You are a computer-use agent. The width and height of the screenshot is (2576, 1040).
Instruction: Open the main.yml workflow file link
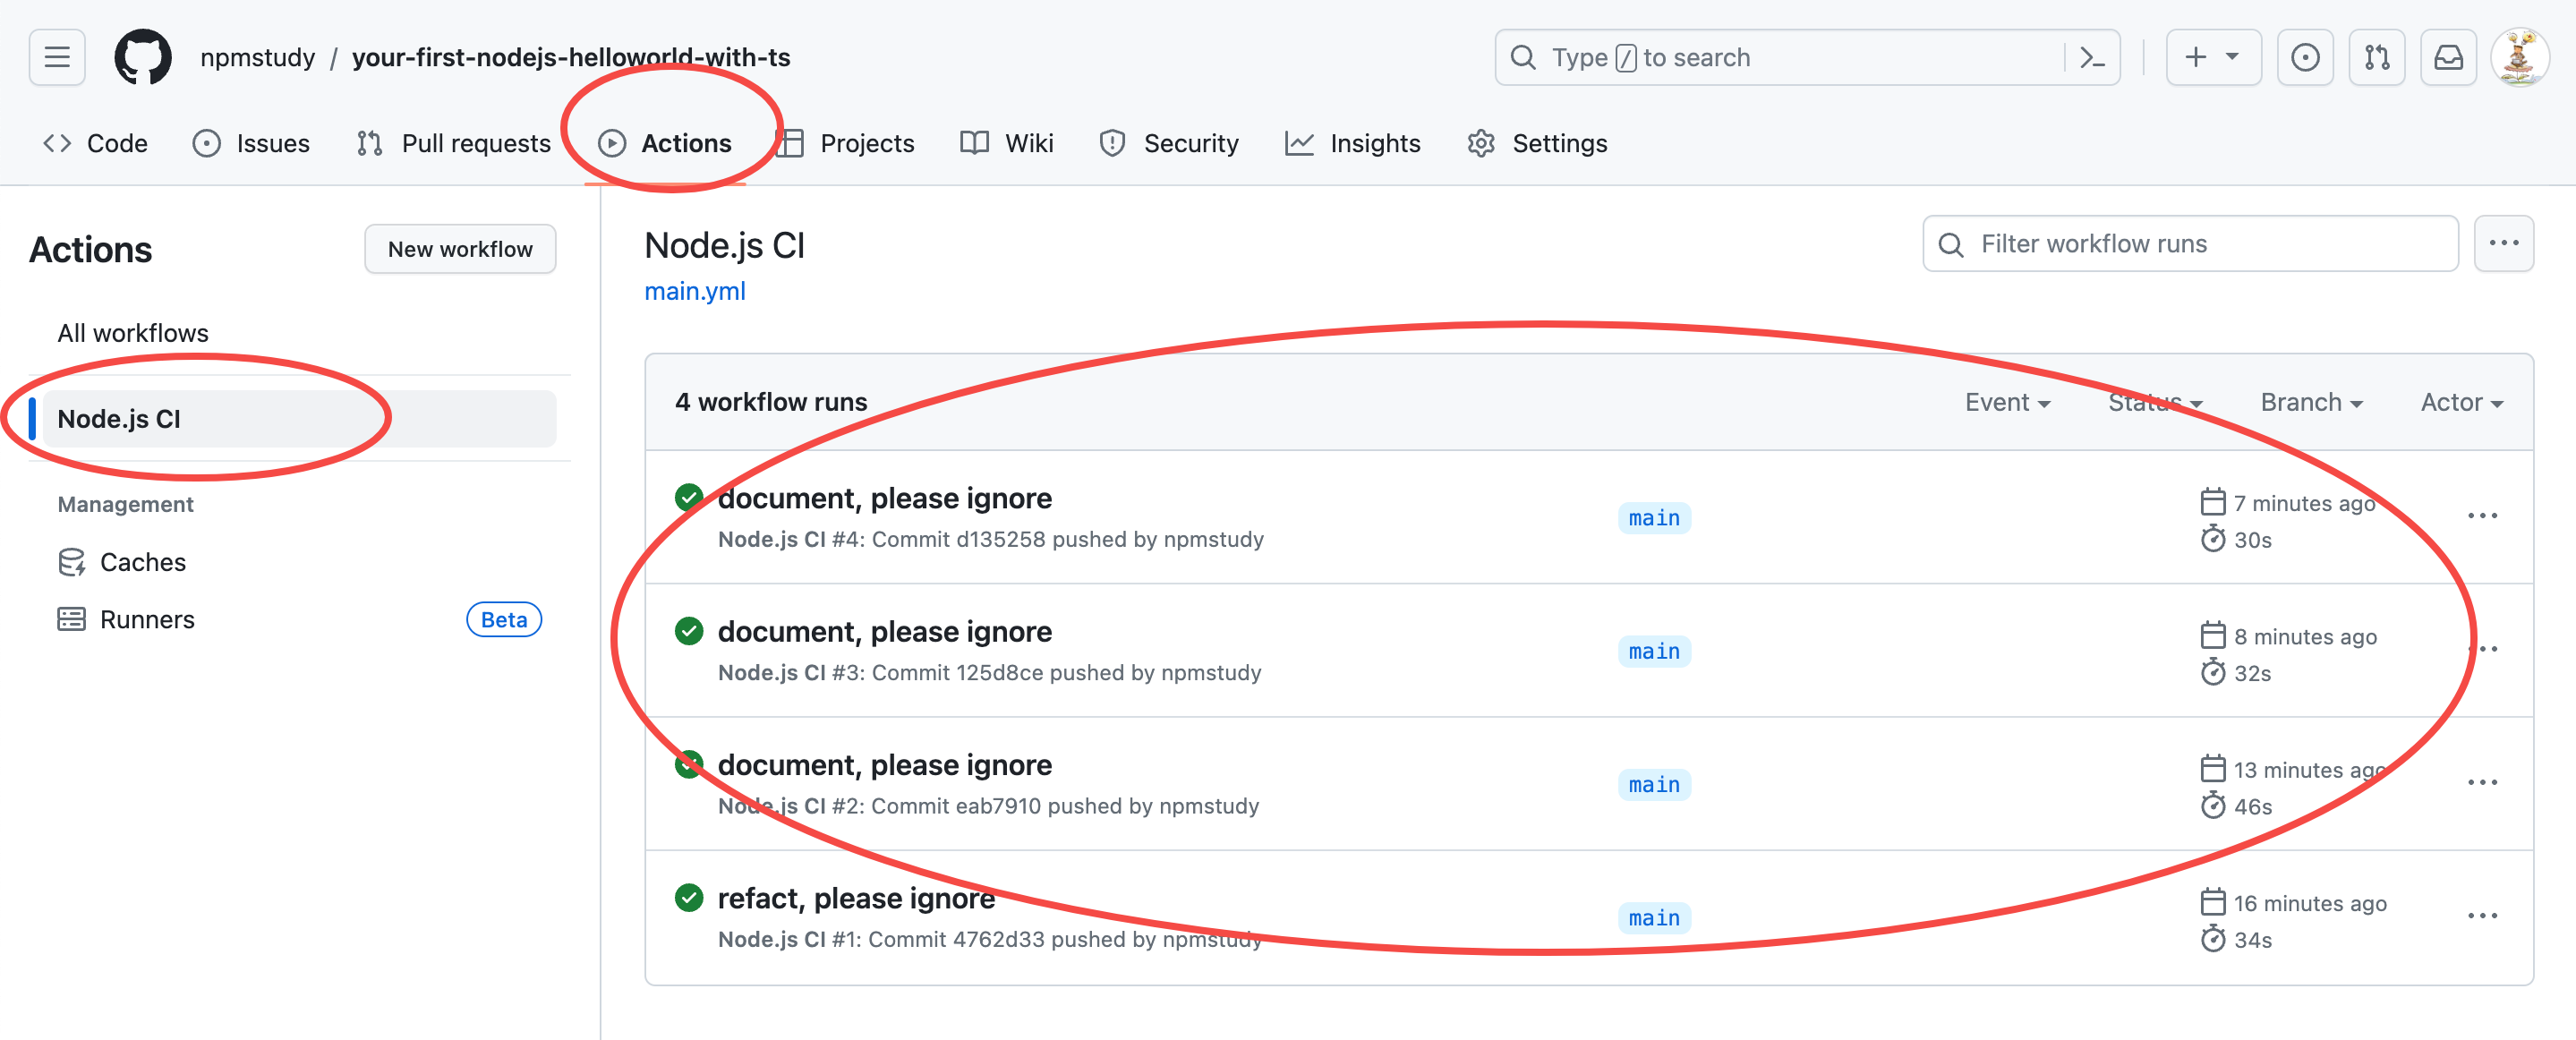click(695, 291)
